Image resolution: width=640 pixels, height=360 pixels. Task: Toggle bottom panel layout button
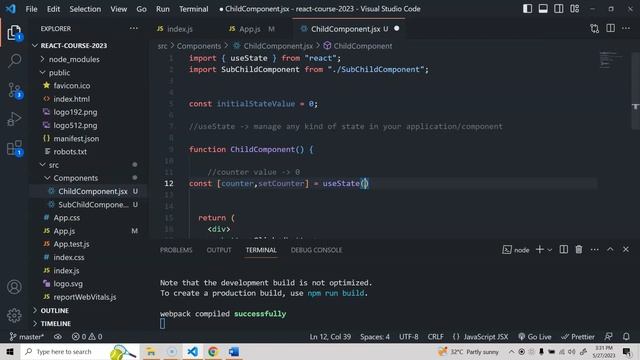(x=543, y=9)
